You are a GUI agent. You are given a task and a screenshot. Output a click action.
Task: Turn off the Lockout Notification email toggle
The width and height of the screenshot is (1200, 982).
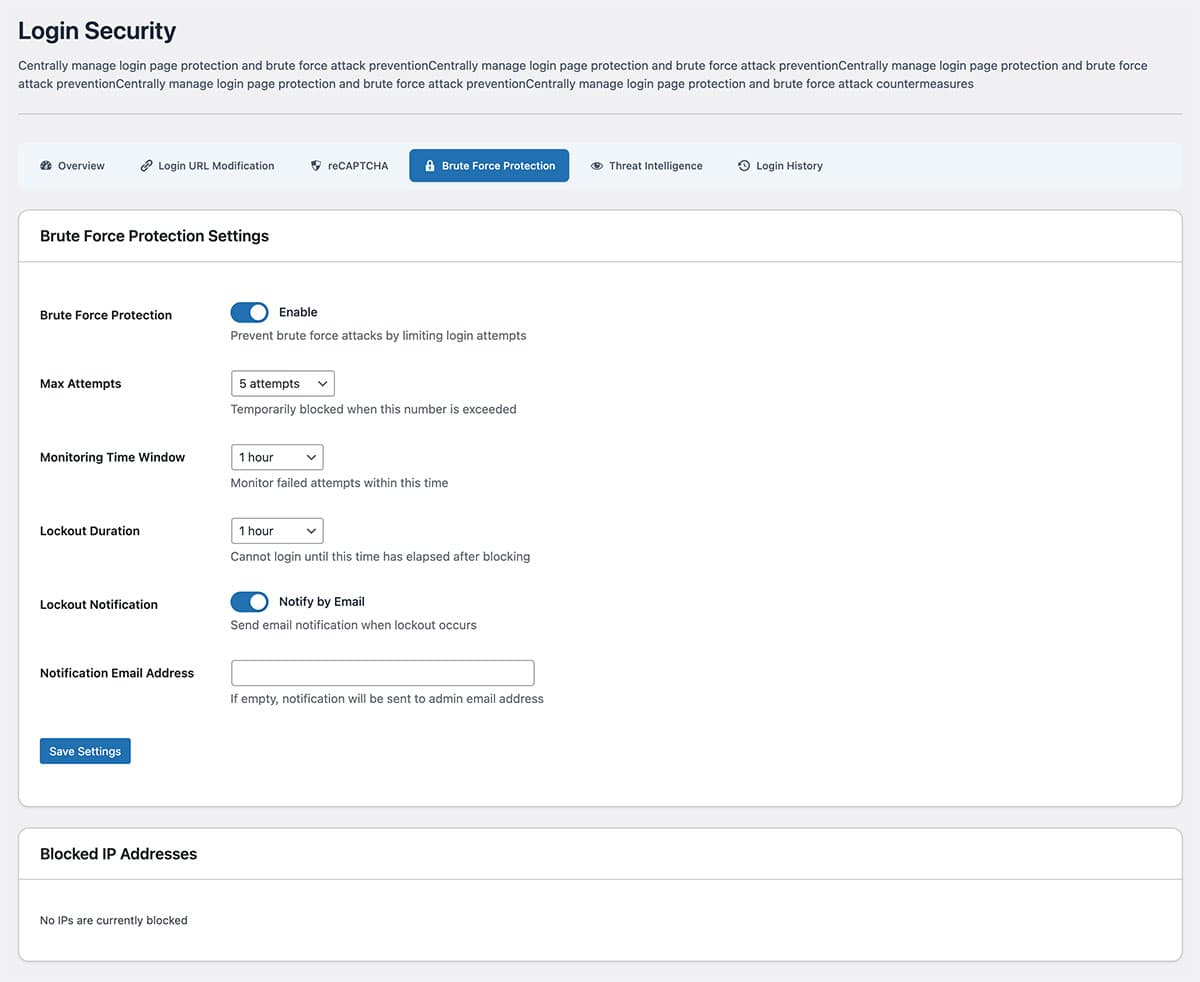click(250, 602)
